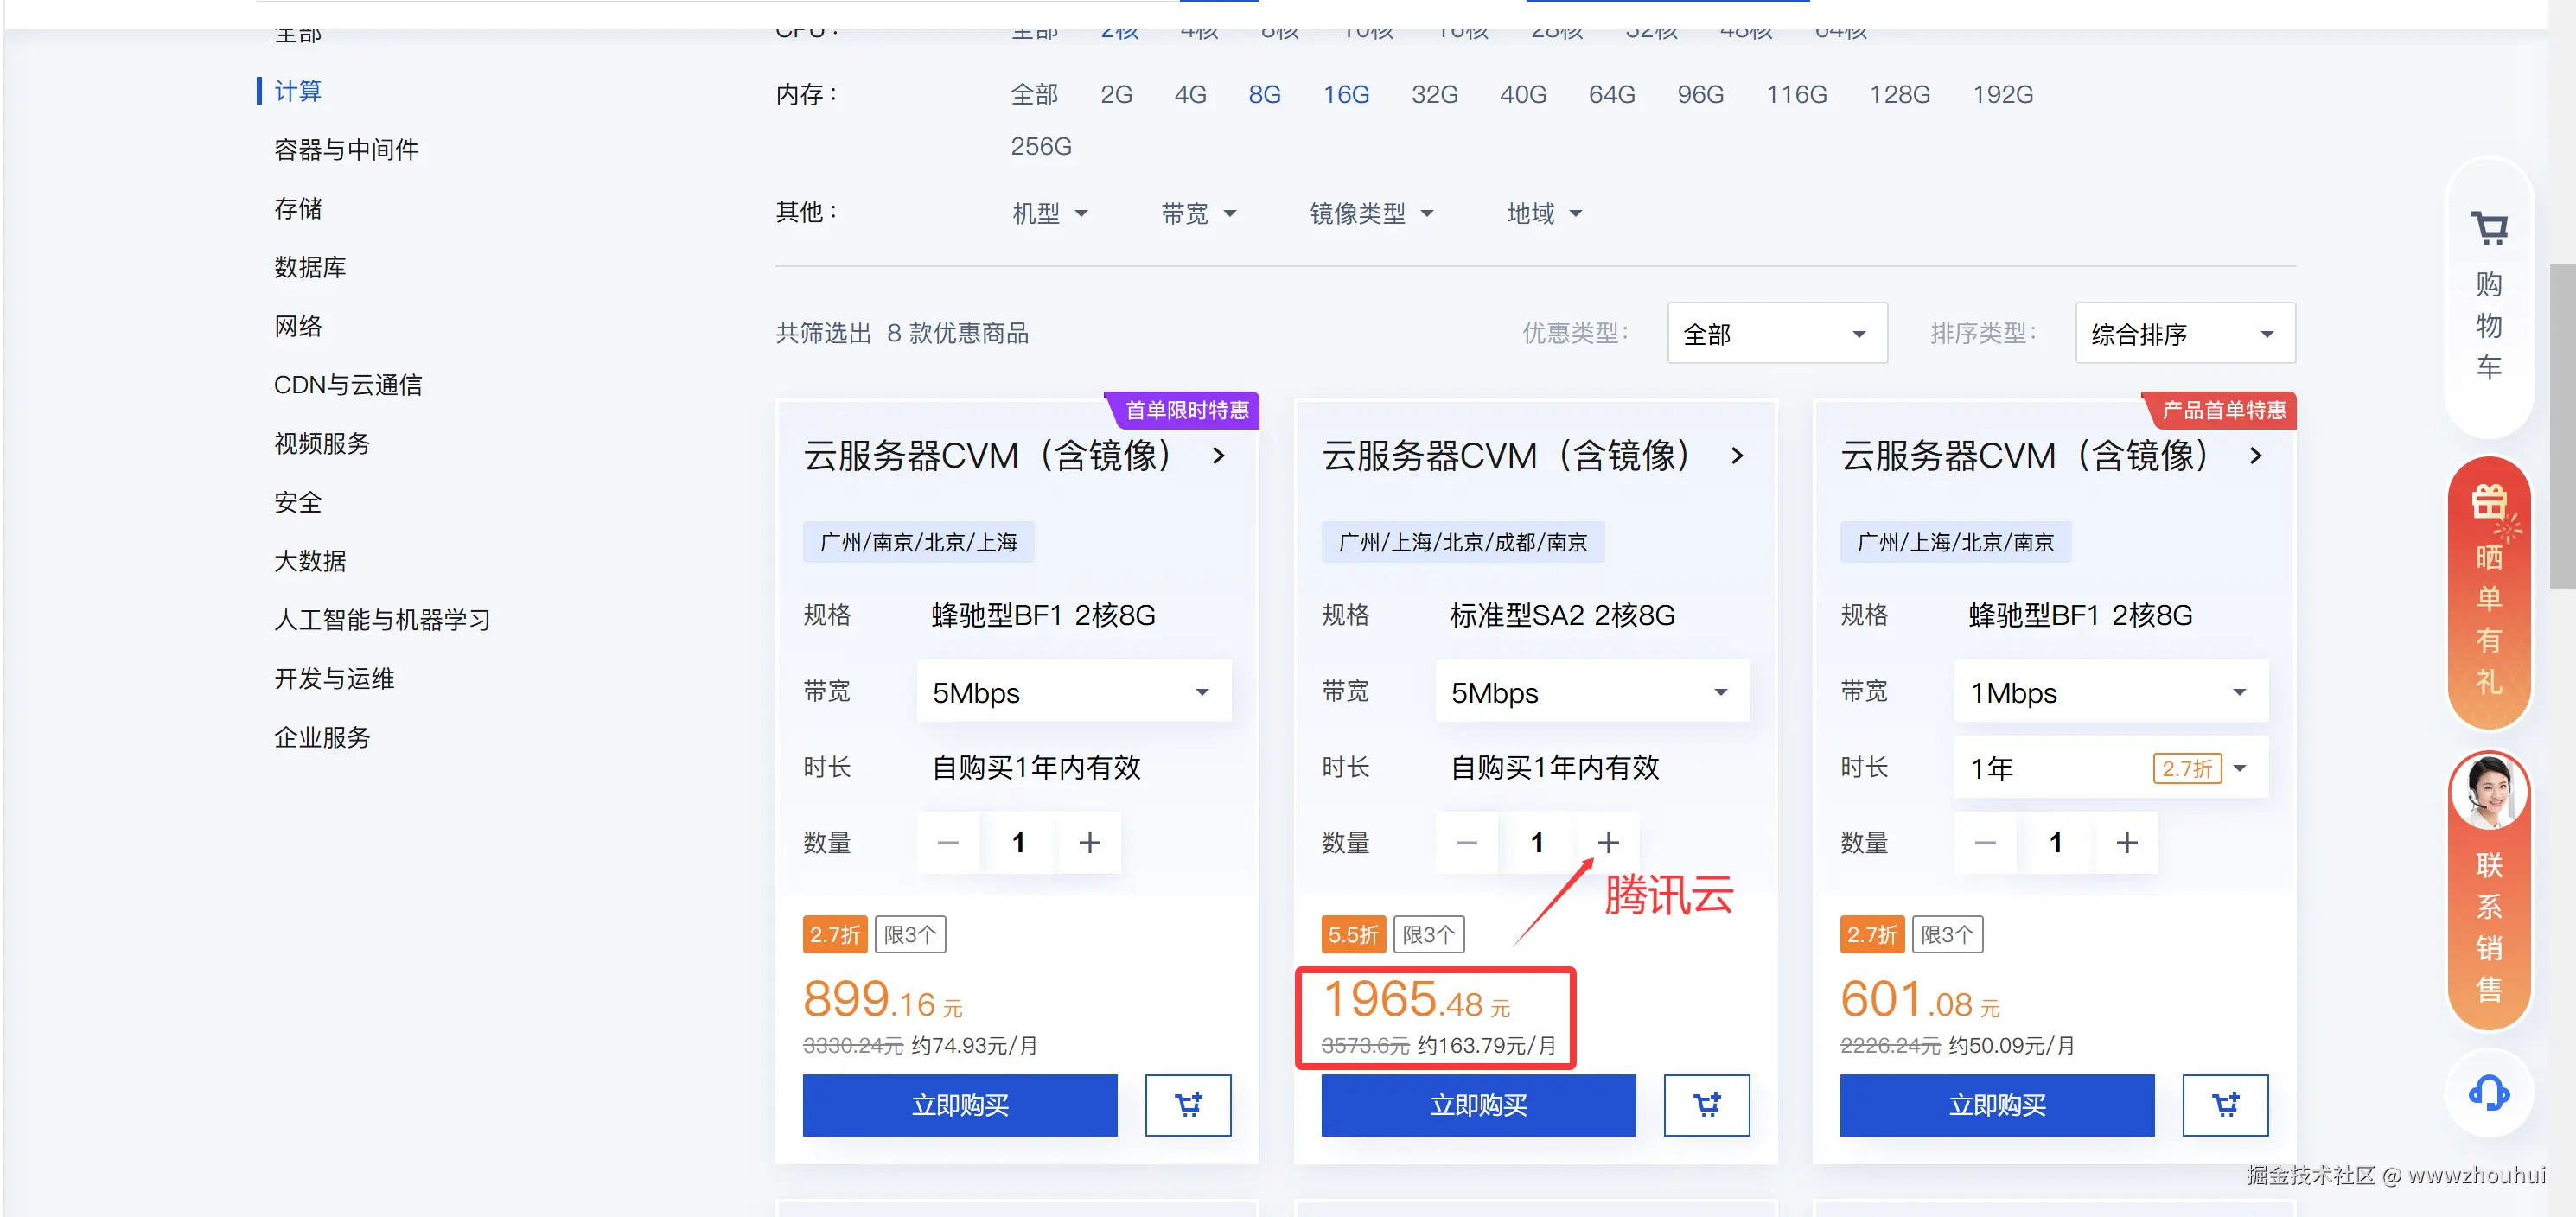Open the 1年 duration dropdown
Screen dimensions: 2576x1217
(x=2110, y=768)
